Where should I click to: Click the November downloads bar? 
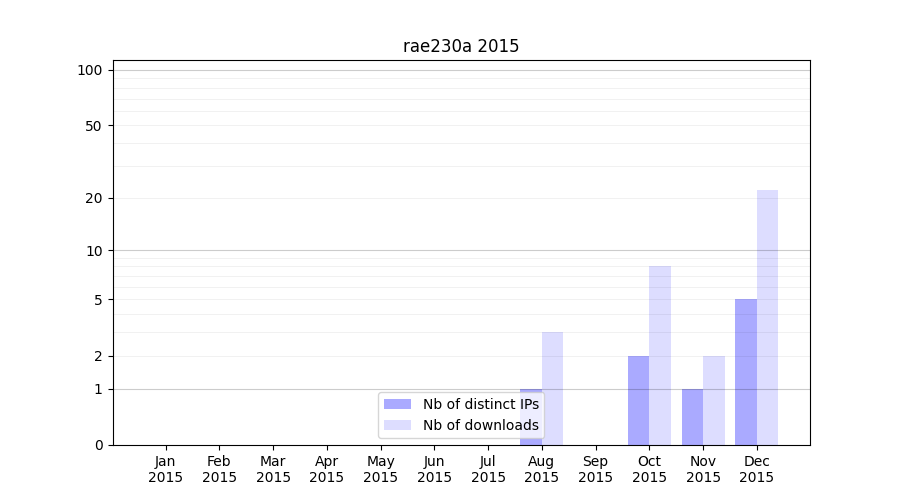[714, 400]
